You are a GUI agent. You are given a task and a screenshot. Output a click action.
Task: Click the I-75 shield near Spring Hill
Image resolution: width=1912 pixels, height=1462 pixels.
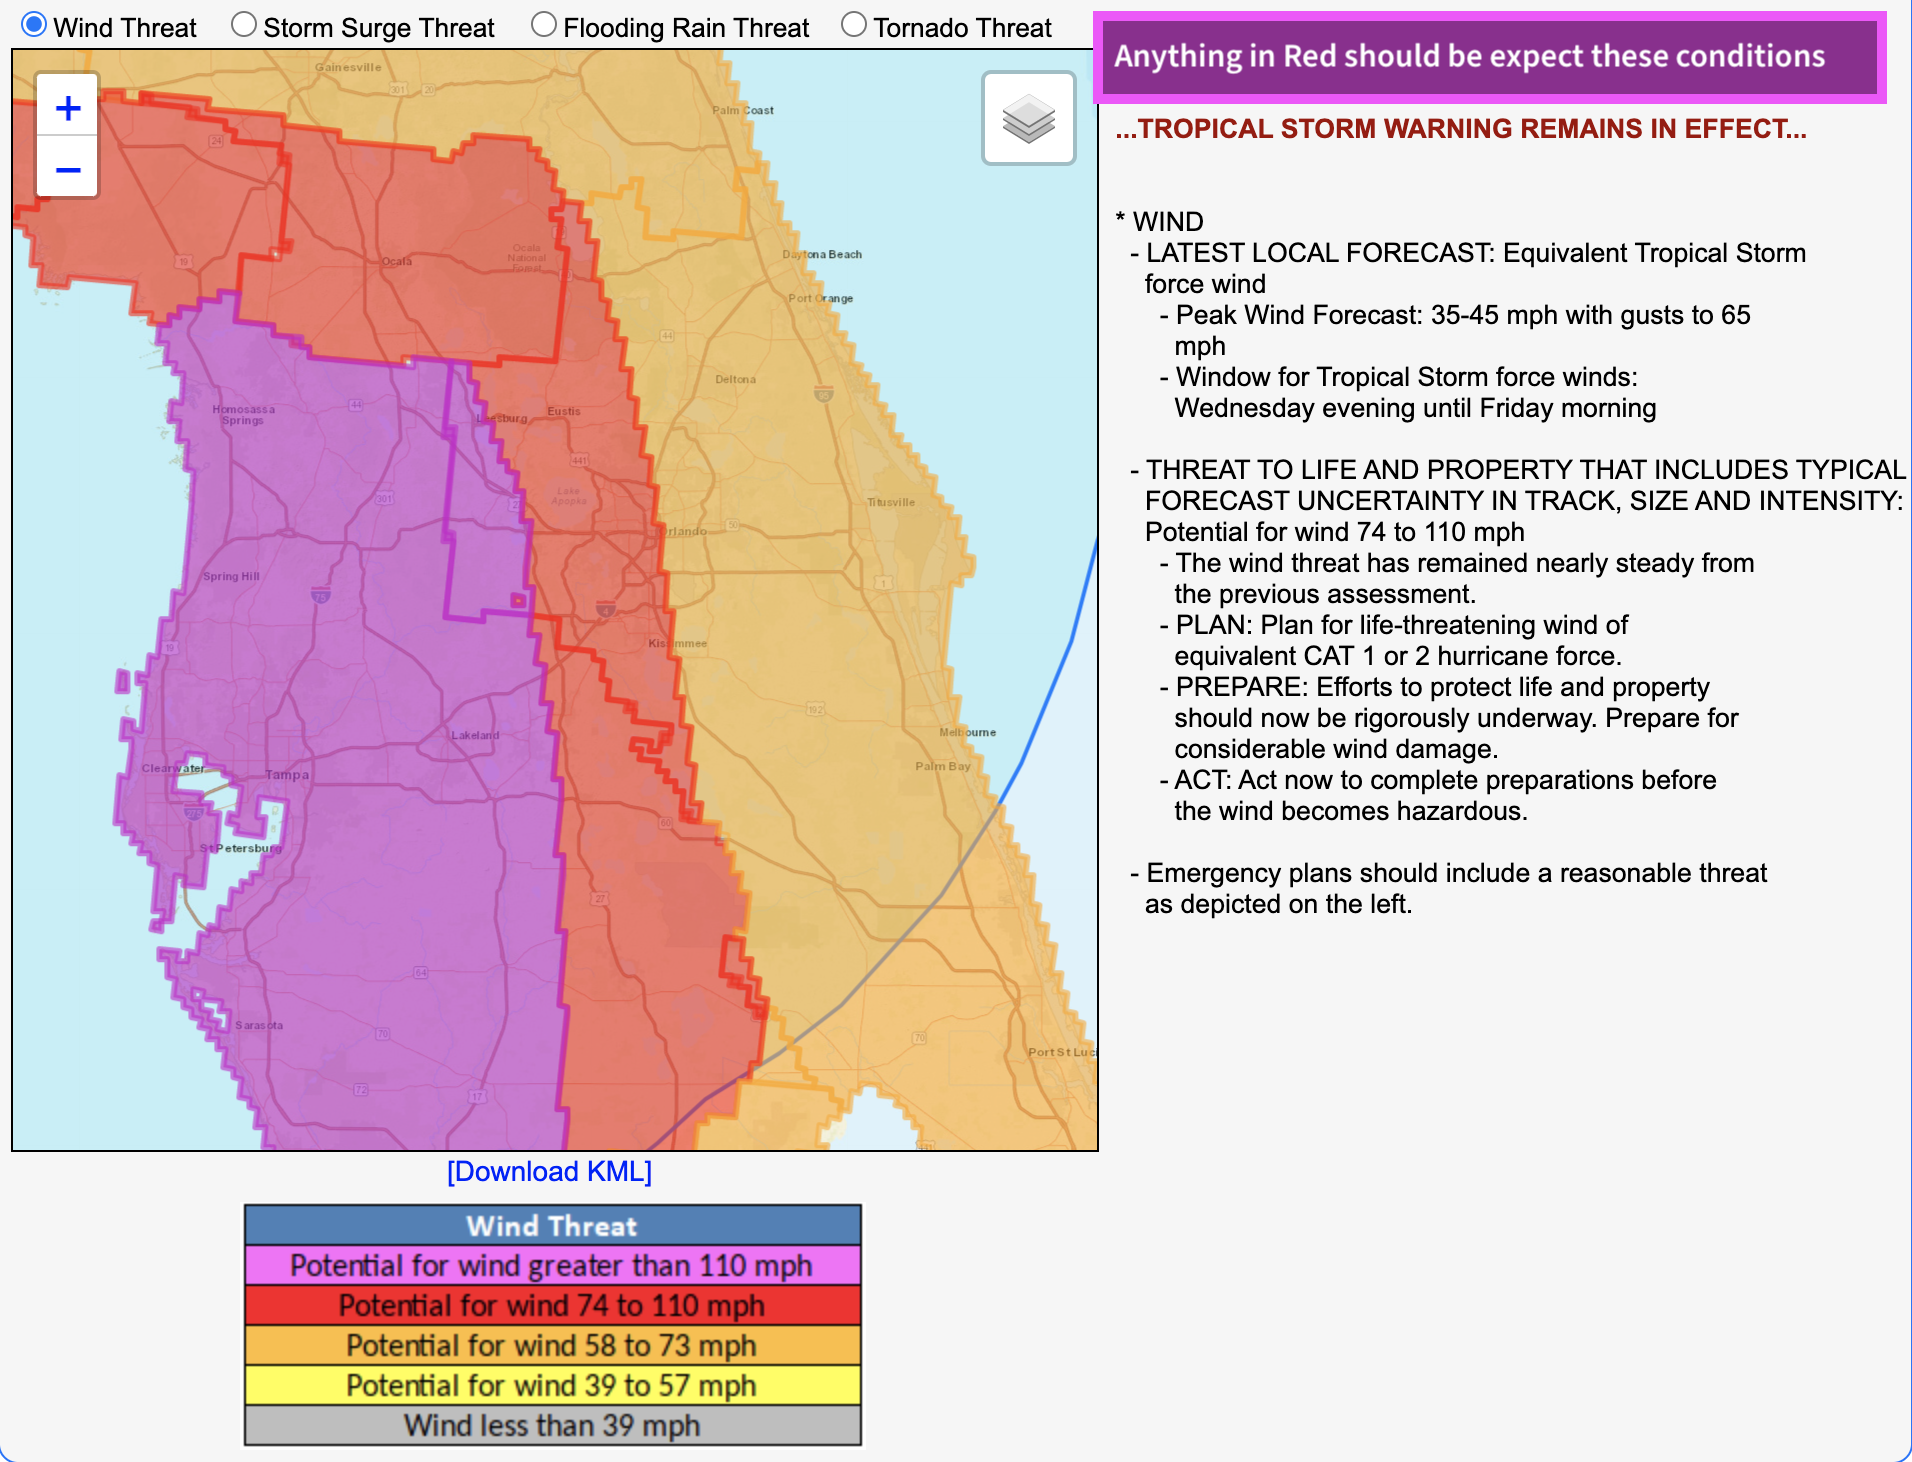tap(320, 596)
